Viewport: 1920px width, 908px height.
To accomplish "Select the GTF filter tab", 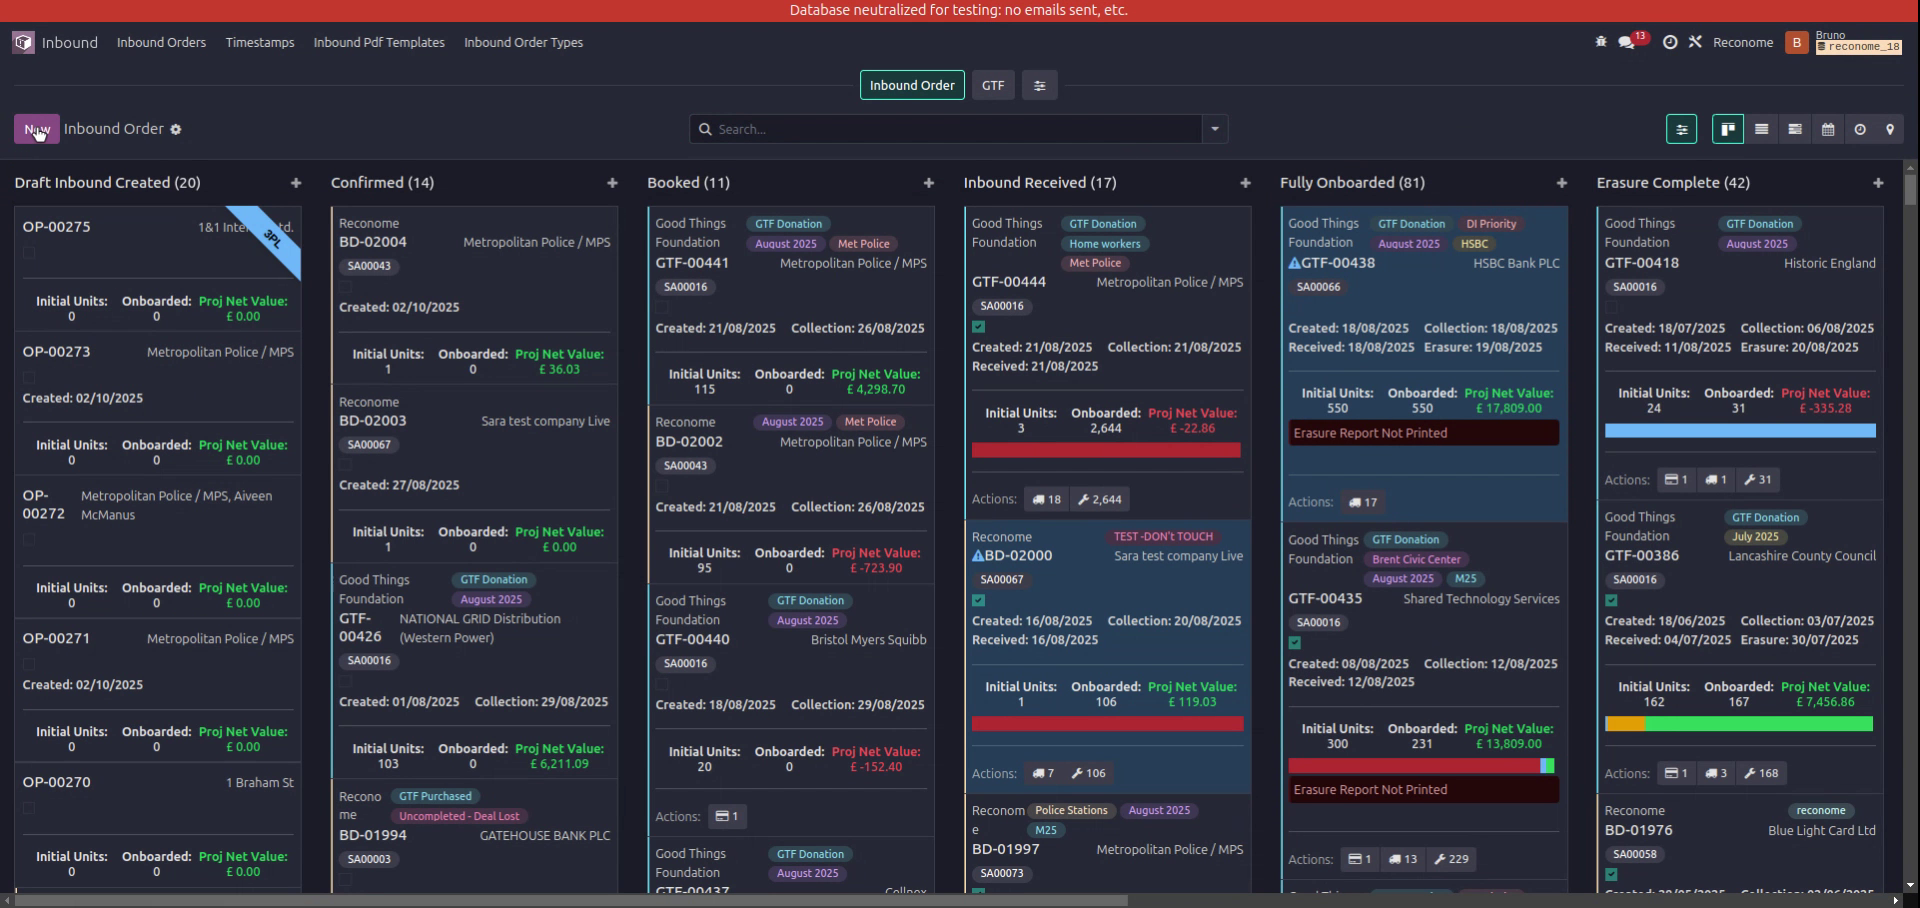I will coord(992,85).
